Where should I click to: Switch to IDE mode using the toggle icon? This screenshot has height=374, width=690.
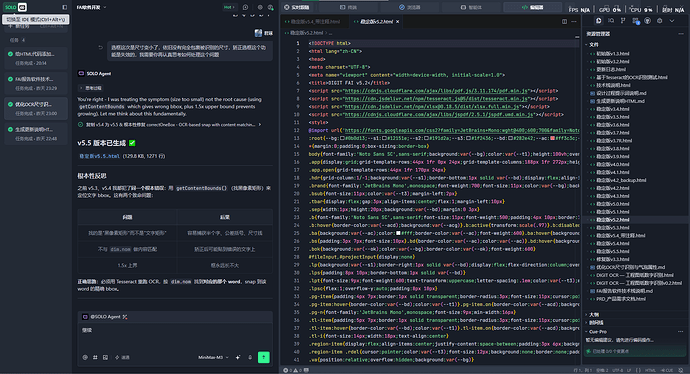(22, 7)
